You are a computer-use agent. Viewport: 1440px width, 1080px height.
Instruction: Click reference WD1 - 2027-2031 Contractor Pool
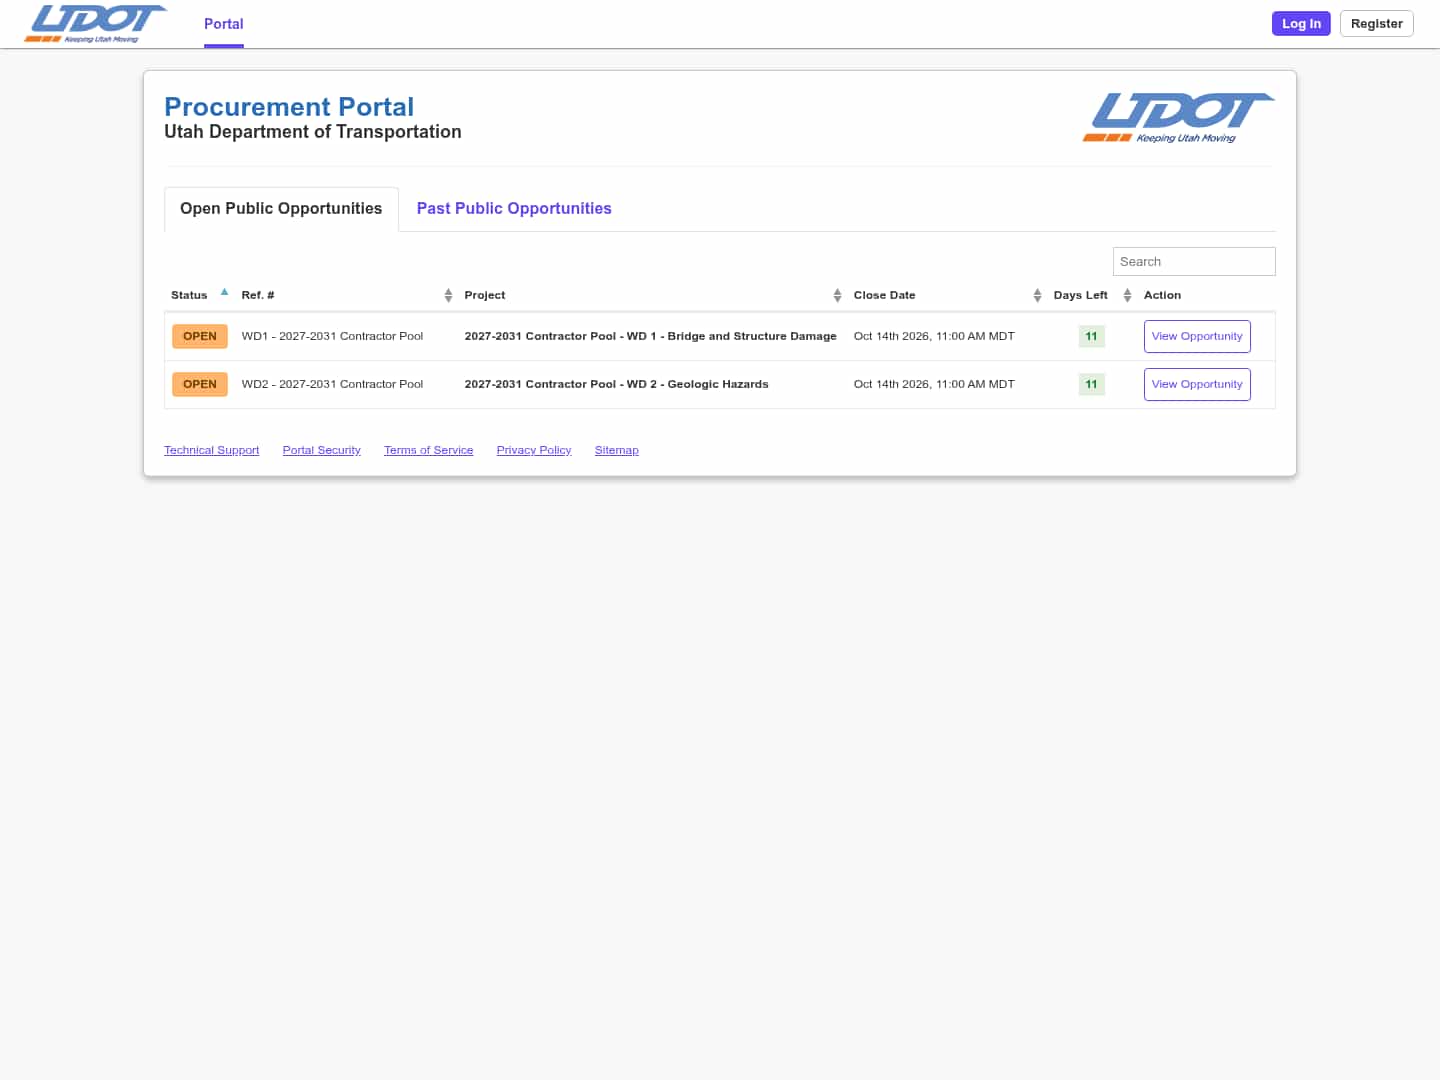pos(332,336)
